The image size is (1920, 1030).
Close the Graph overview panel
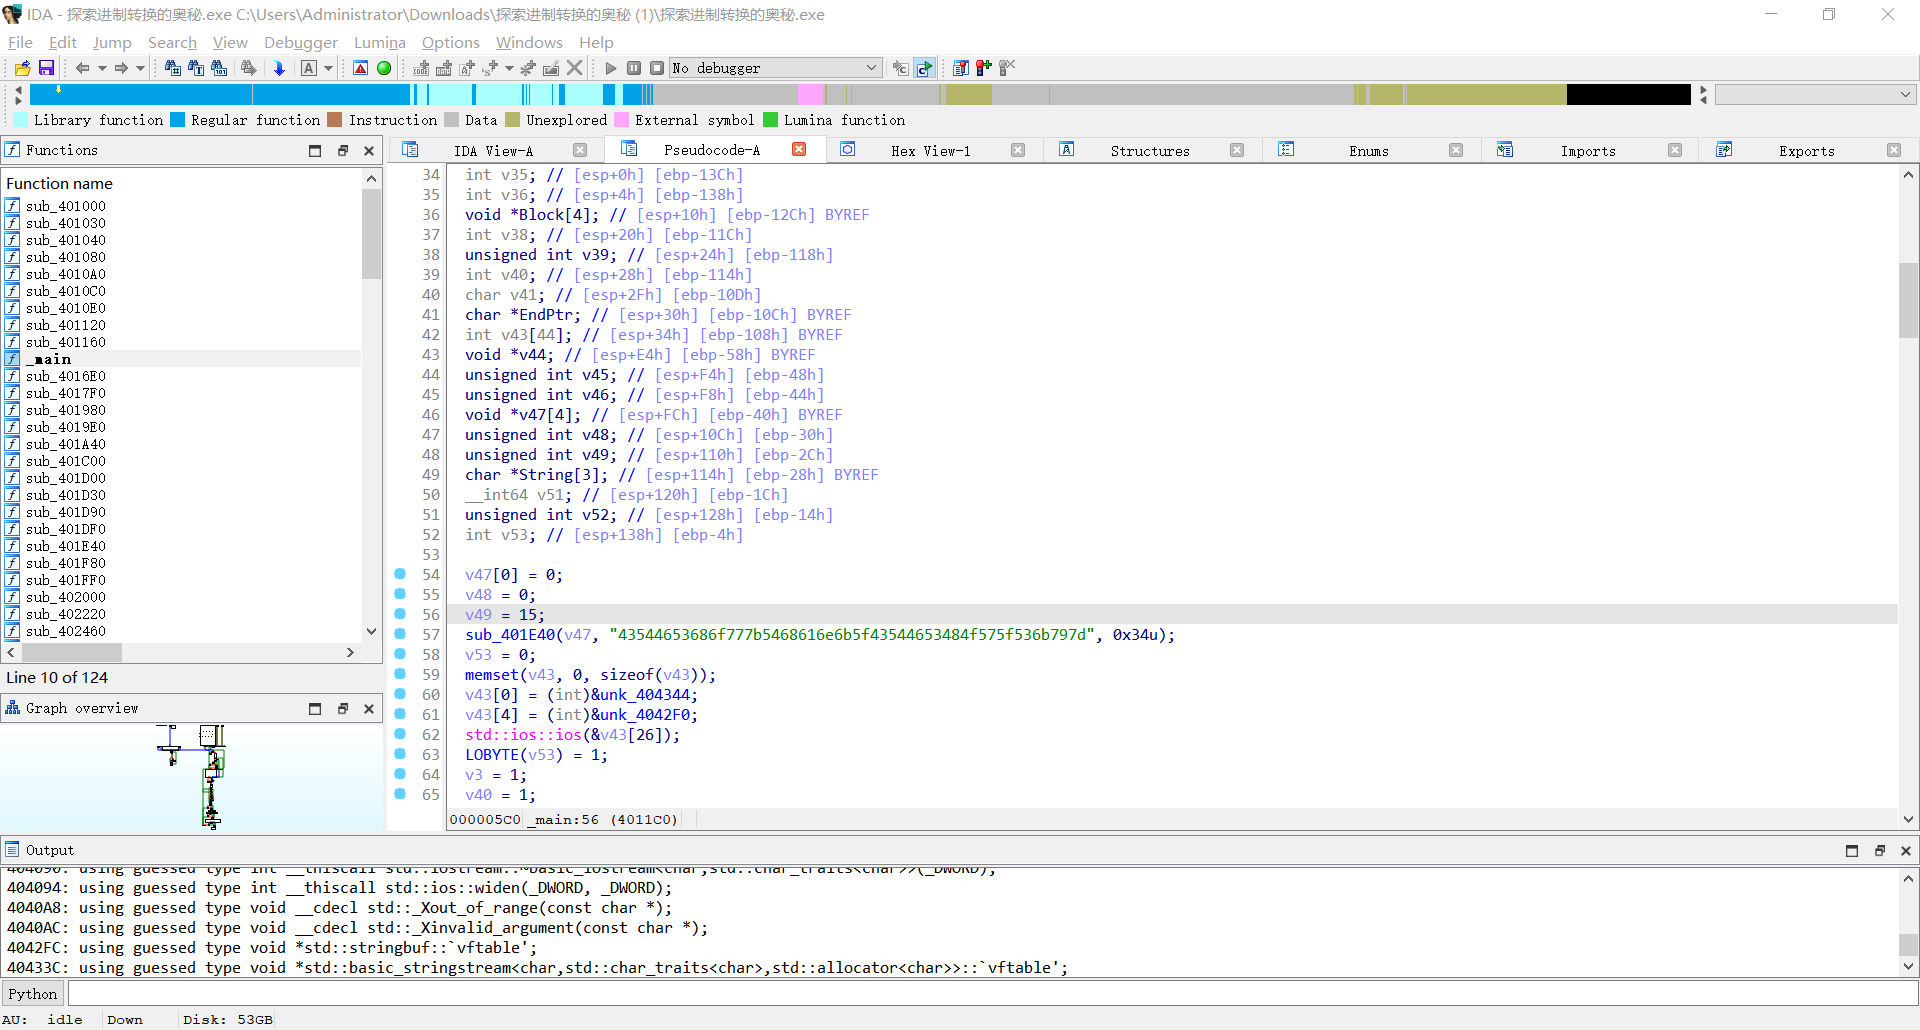pyautogui.click(x=369, y=708)
